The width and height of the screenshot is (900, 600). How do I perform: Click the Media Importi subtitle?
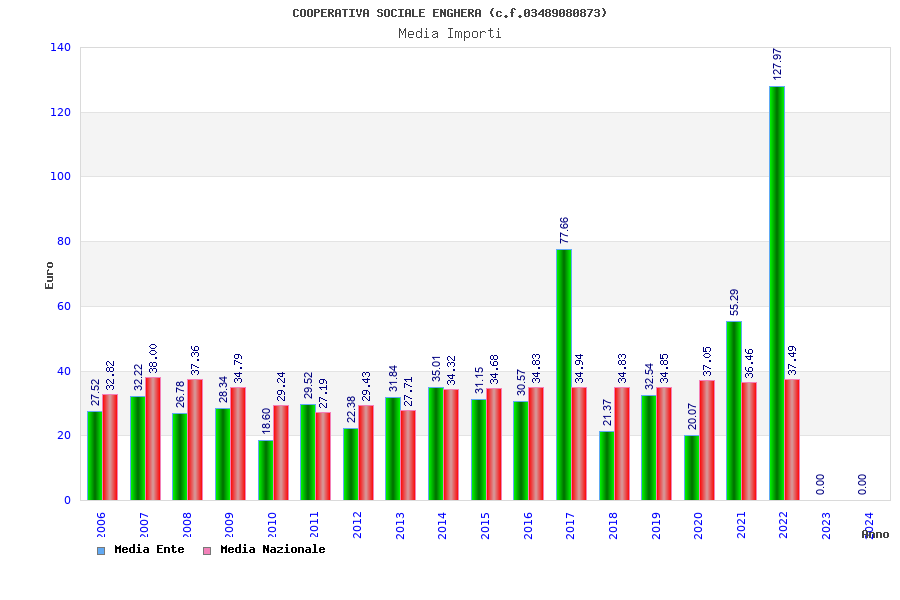[x=450, y=33]
